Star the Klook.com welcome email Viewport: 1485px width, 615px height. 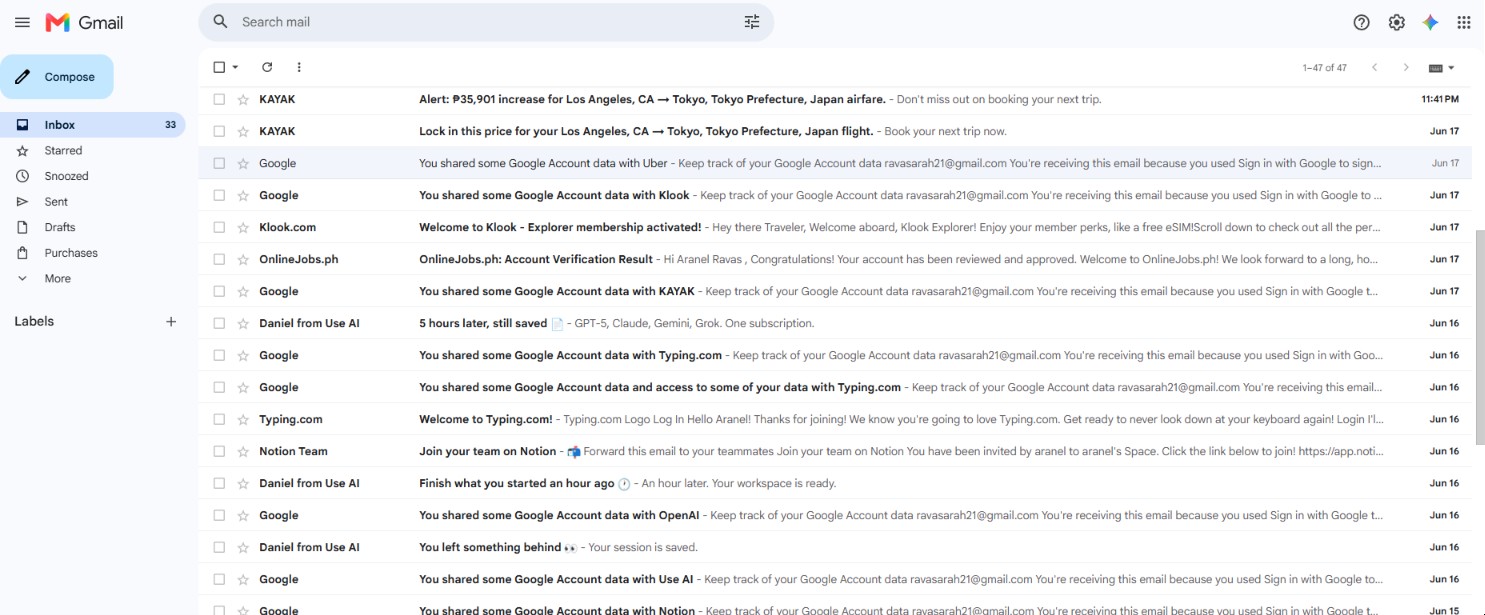tap(243, 227)
